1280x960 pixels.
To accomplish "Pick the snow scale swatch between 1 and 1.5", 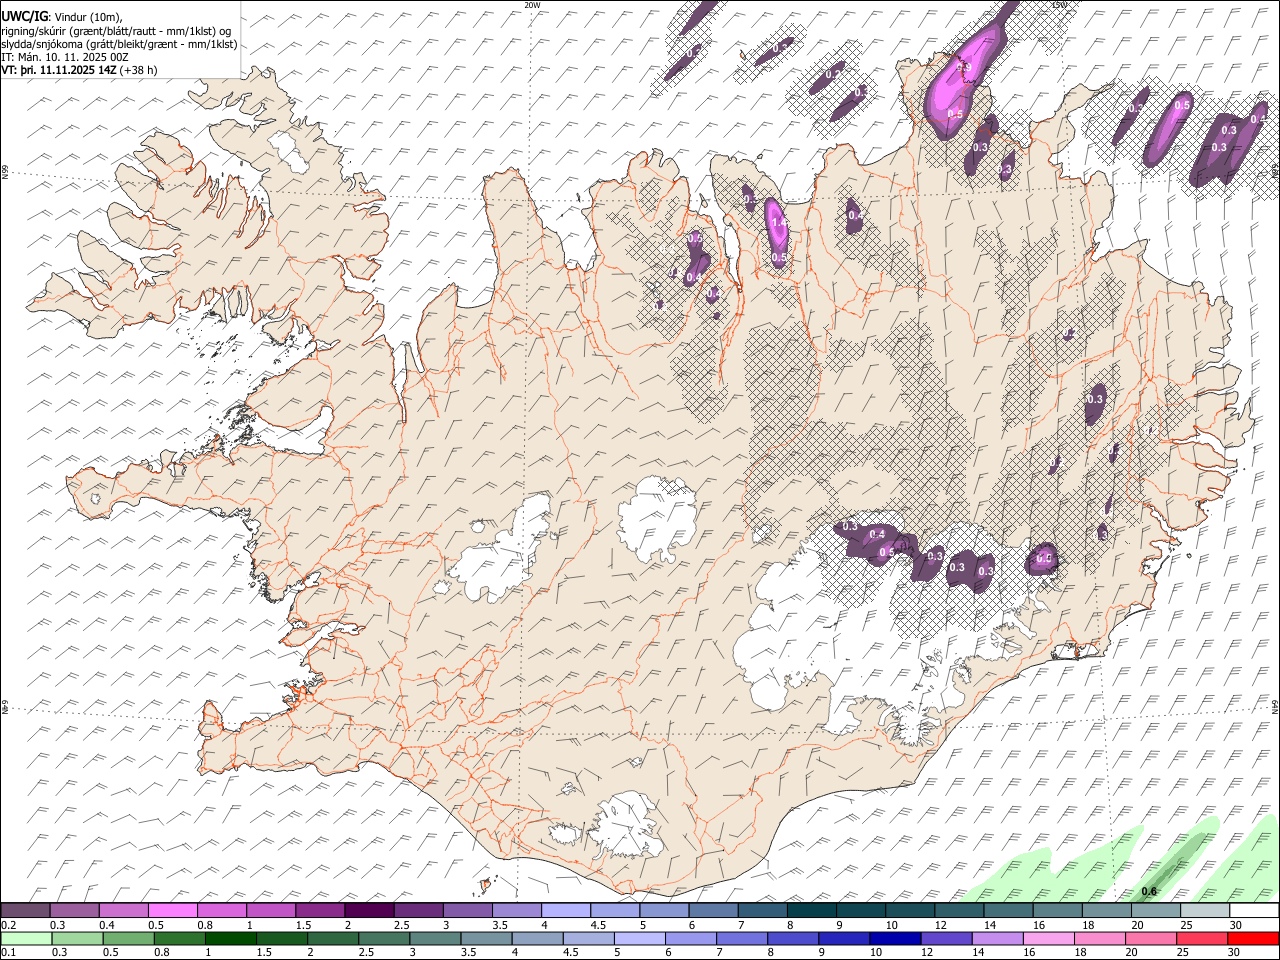I will tap(271, 910).
